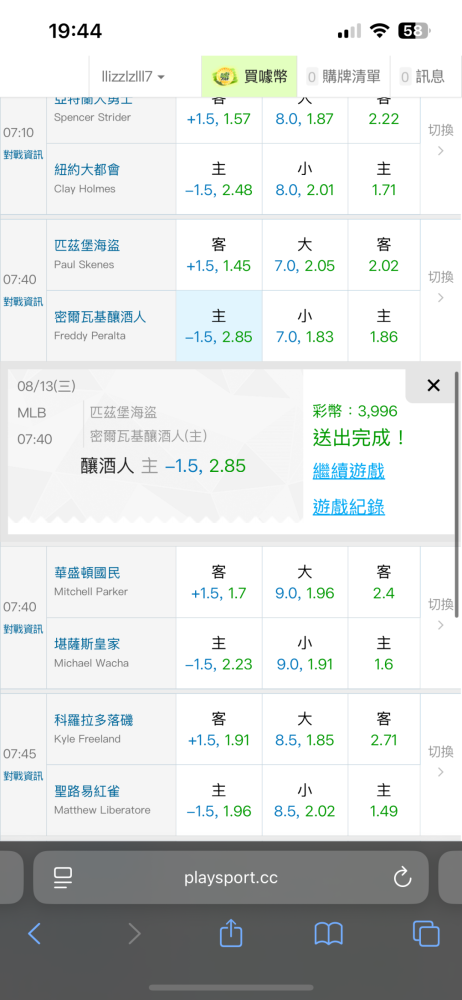Tap playsport.cc address field
The width and height of the screenshot is (462, 1000).
tap(231, 878)
